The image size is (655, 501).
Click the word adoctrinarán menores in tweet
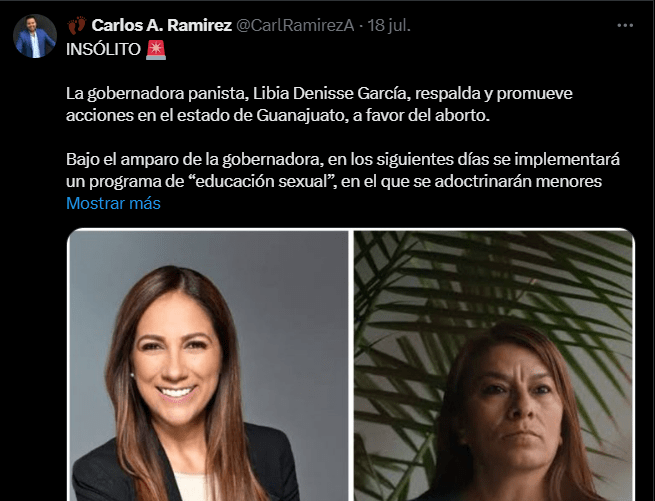(518, 181)
